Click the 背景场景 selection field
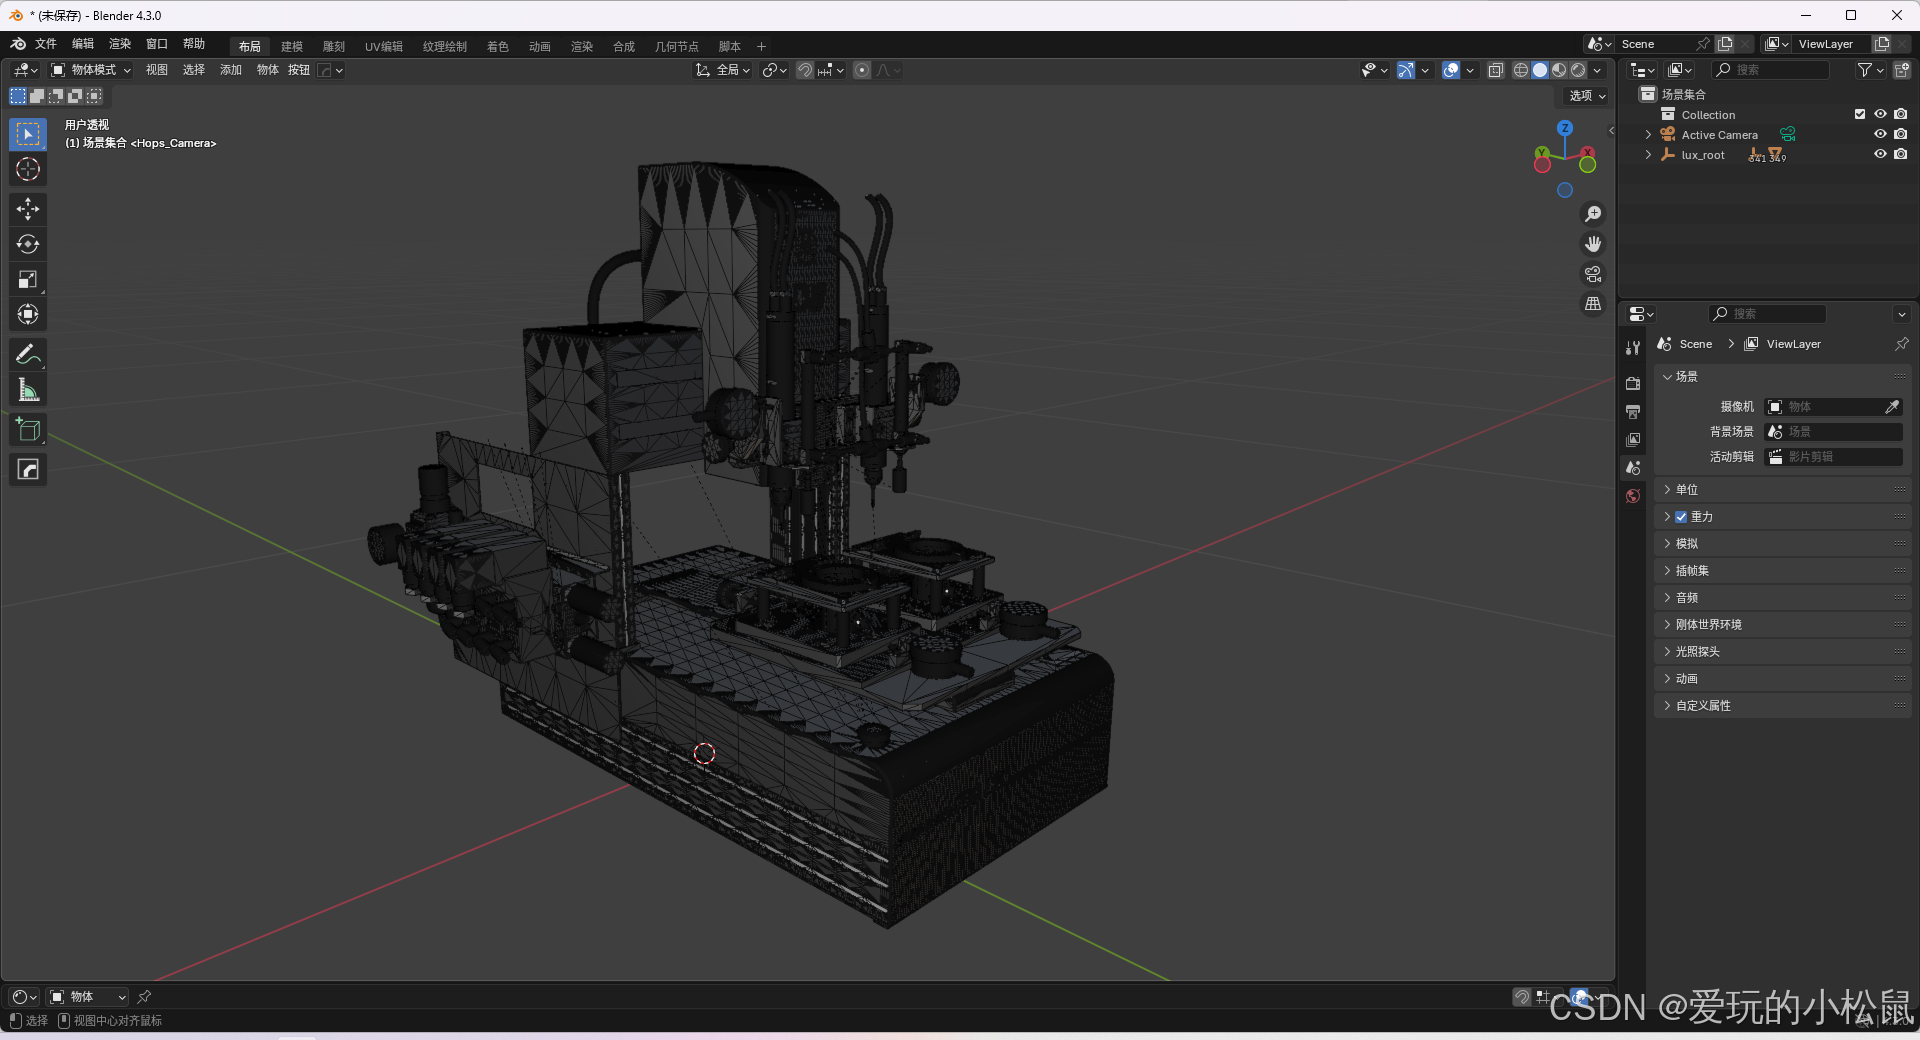 click(x=1834, y=432)
